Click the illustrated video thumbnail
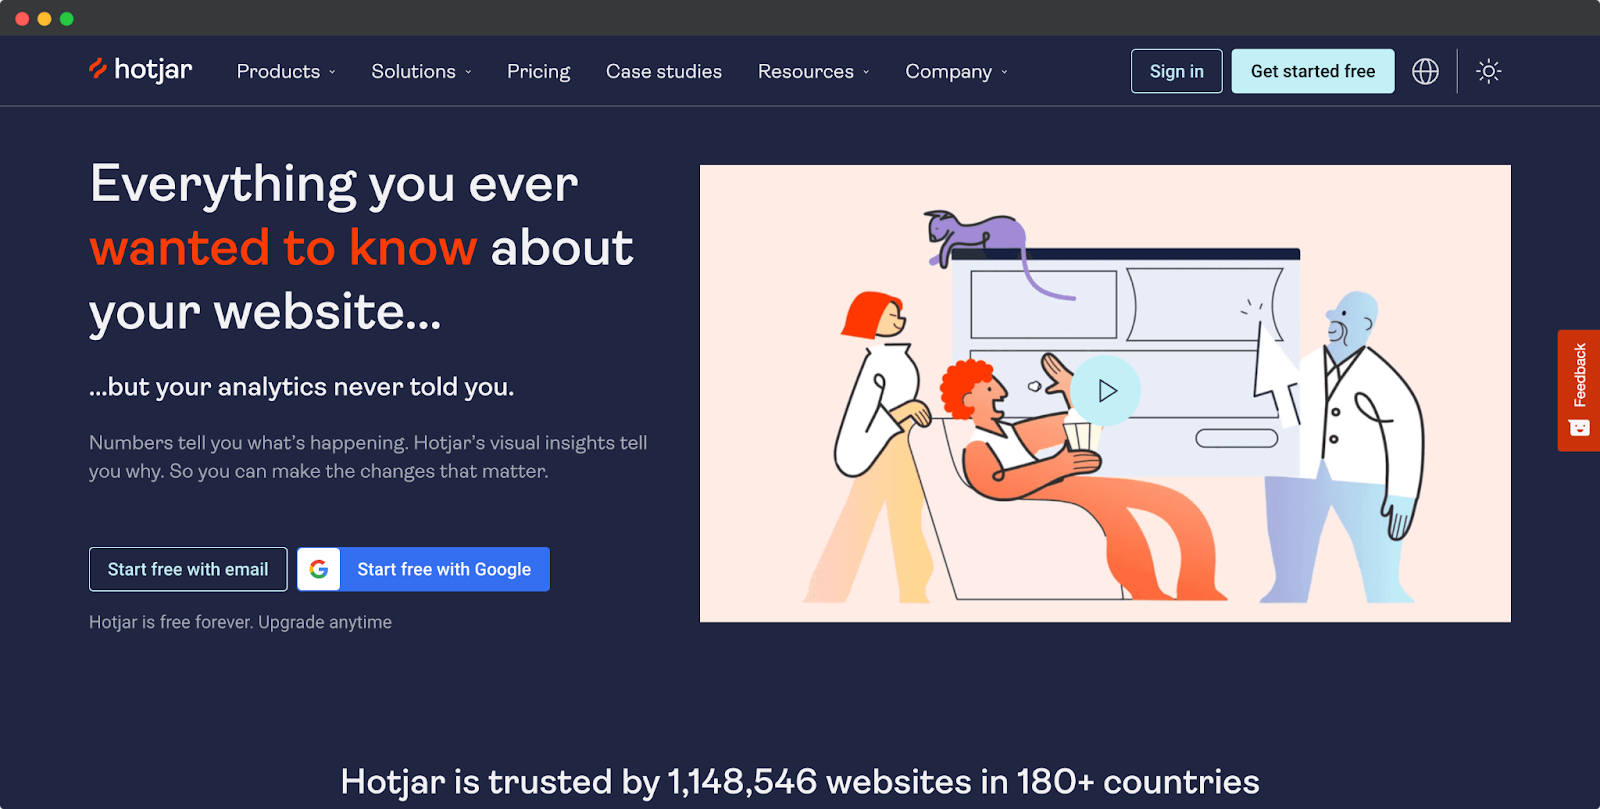Viewport: 1600px width, 809px height. pos(1105,393)
